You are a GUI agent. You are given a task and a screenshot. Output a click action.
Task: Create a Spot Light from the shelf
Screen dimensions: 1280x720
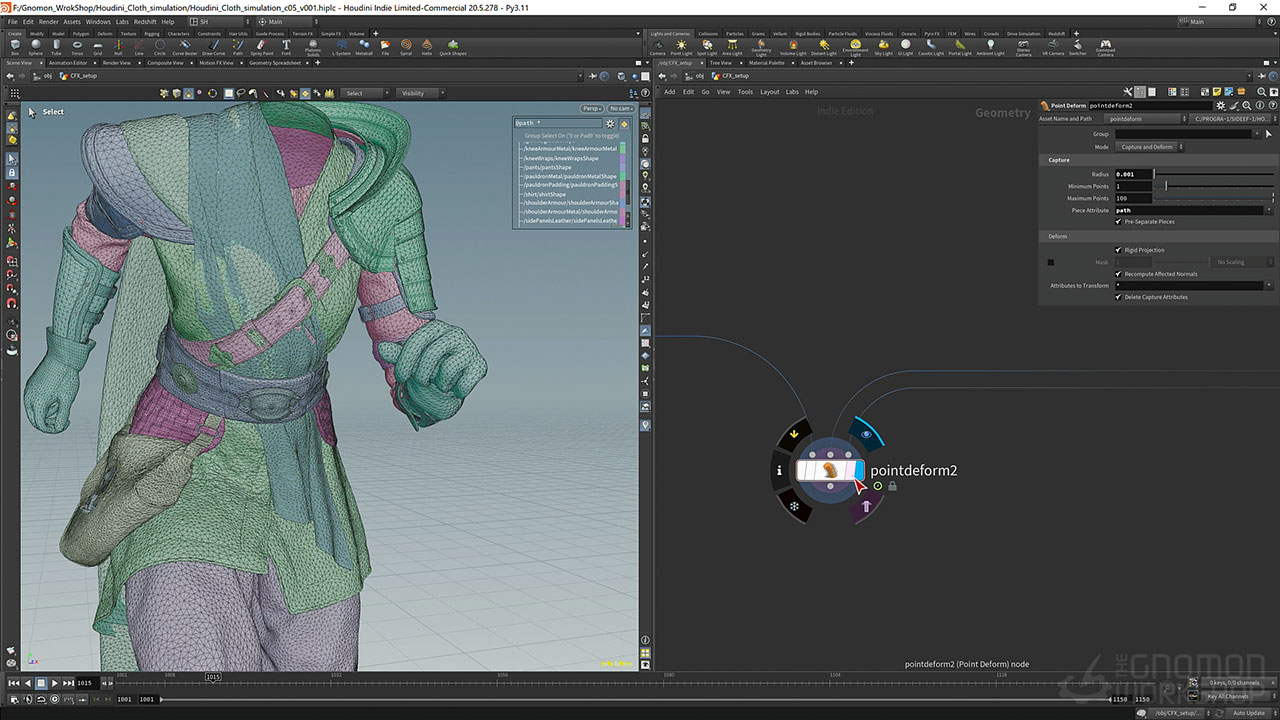[x=707, y=46]
